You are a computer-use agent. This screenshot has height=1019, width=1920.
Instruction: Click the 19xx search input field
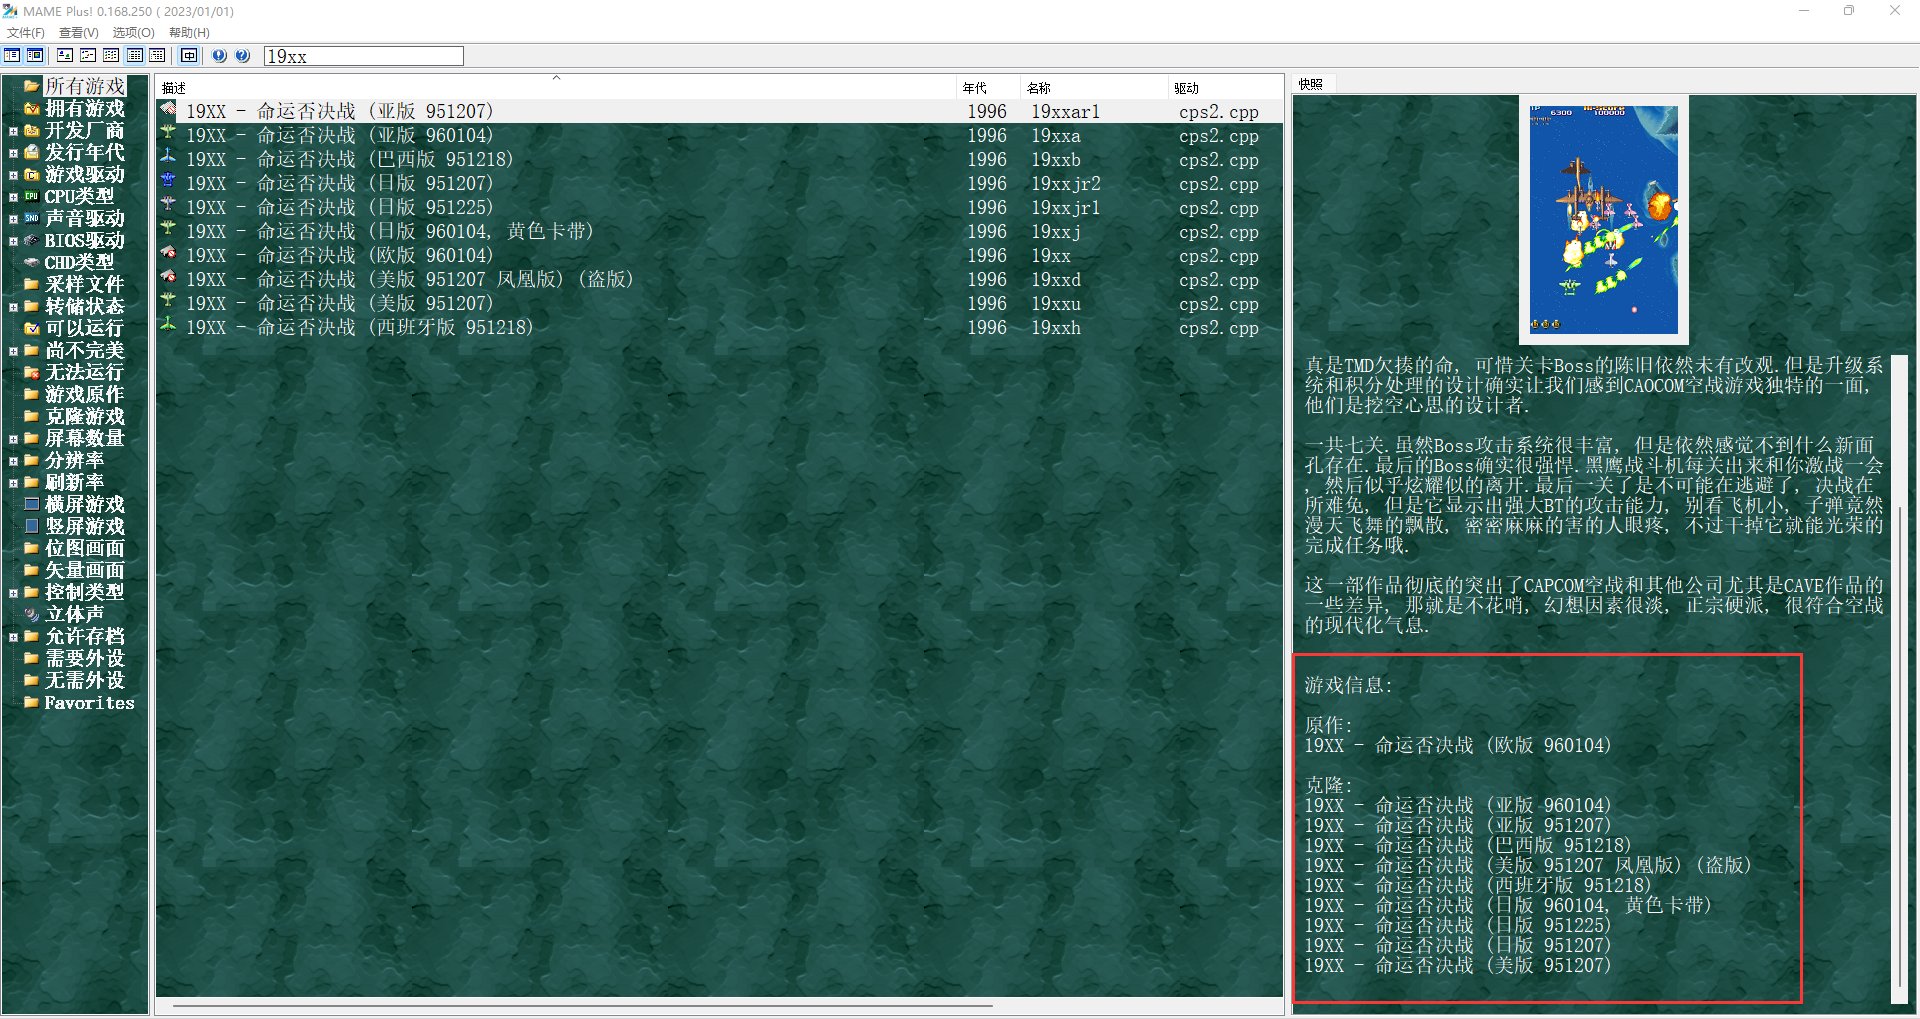[363, 57]
